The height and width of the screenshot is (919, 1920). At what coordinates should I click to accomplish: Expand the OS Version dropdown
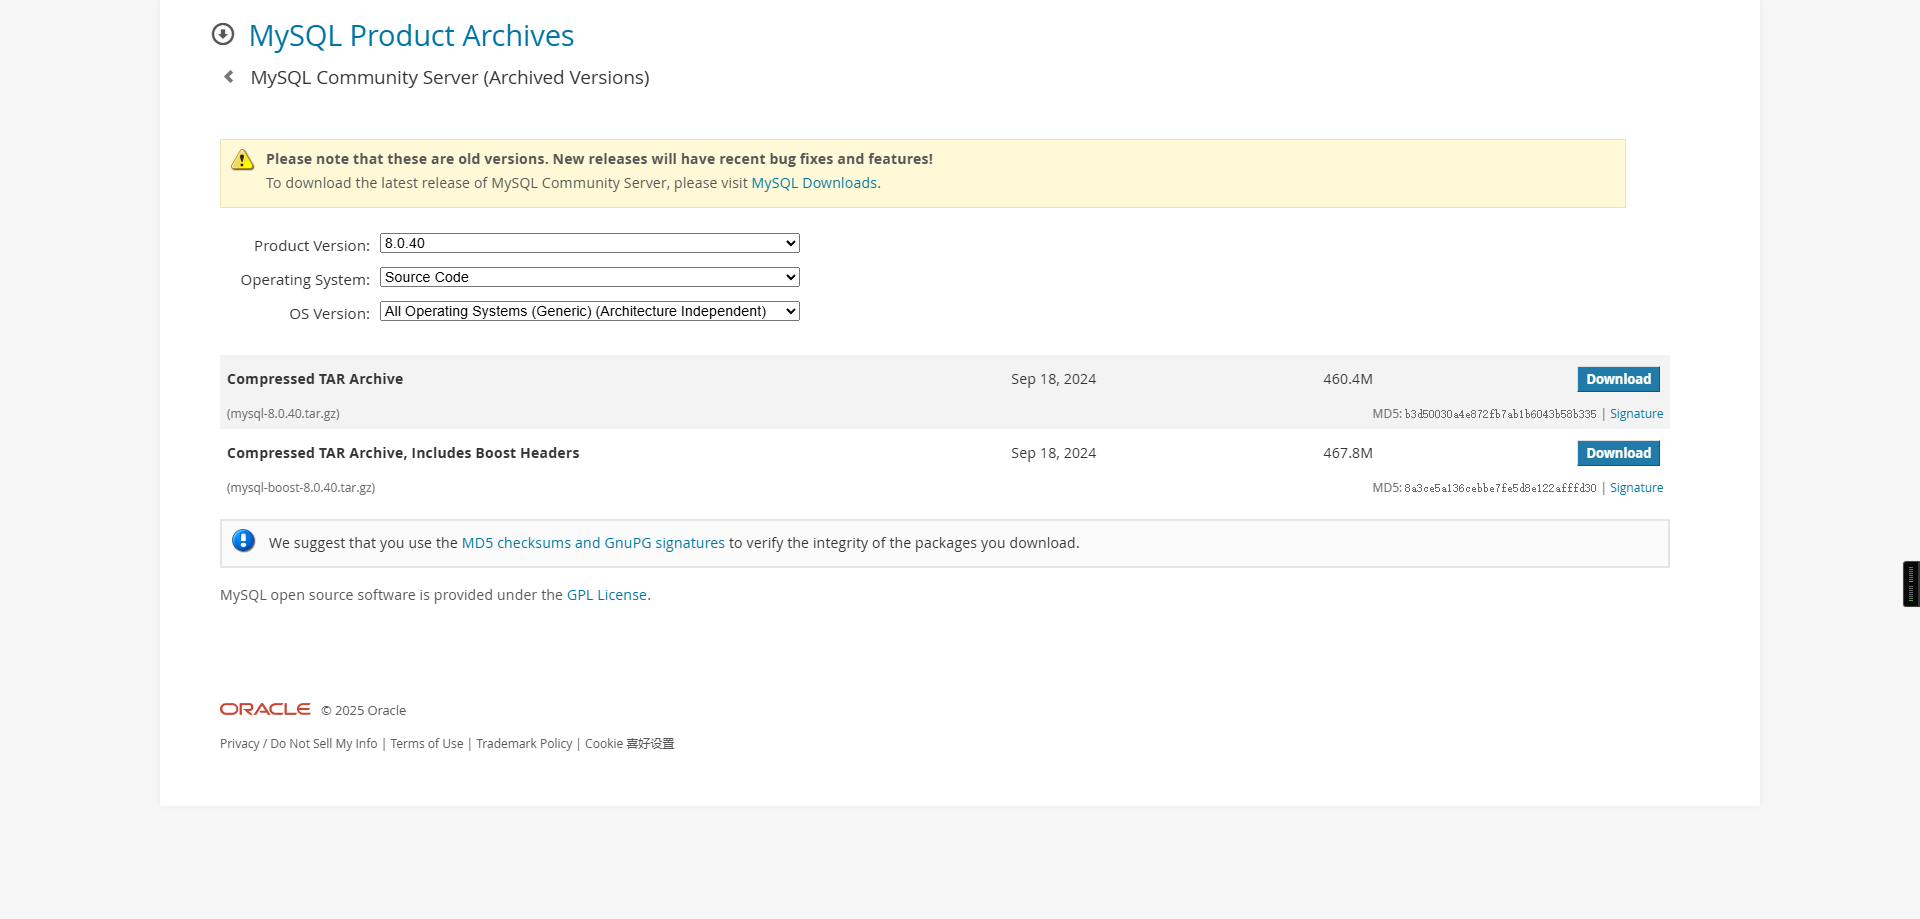[x=590, y=311]
